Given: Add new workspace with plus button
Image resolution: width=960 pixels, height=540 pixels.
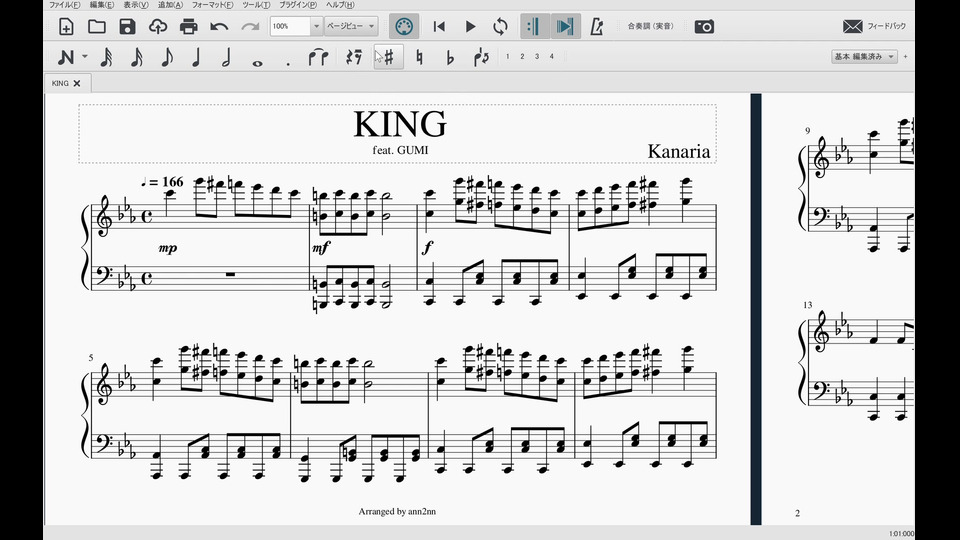Looking at the screenshot, I should [x=906, y=56].
